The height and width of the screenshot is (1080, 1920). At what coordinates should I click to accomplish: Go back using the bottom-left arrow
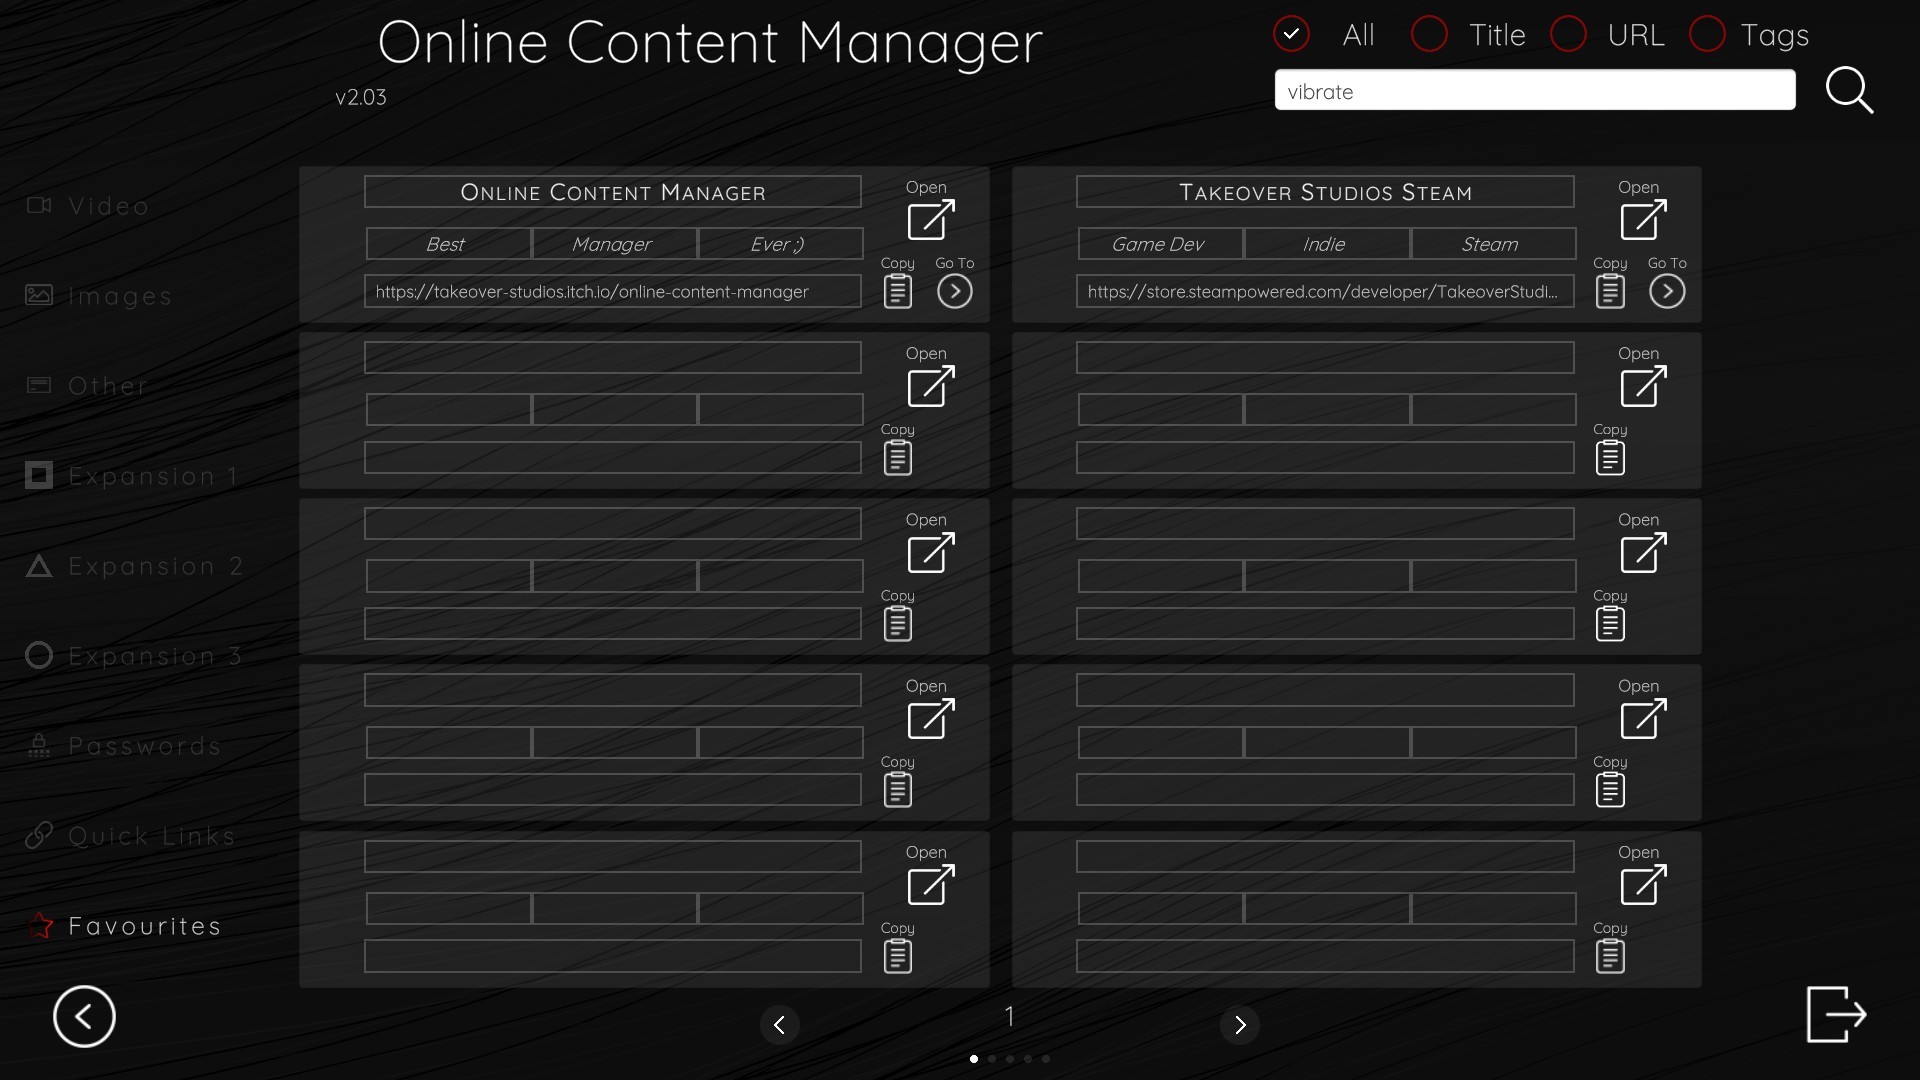(x=84, y=1016)
